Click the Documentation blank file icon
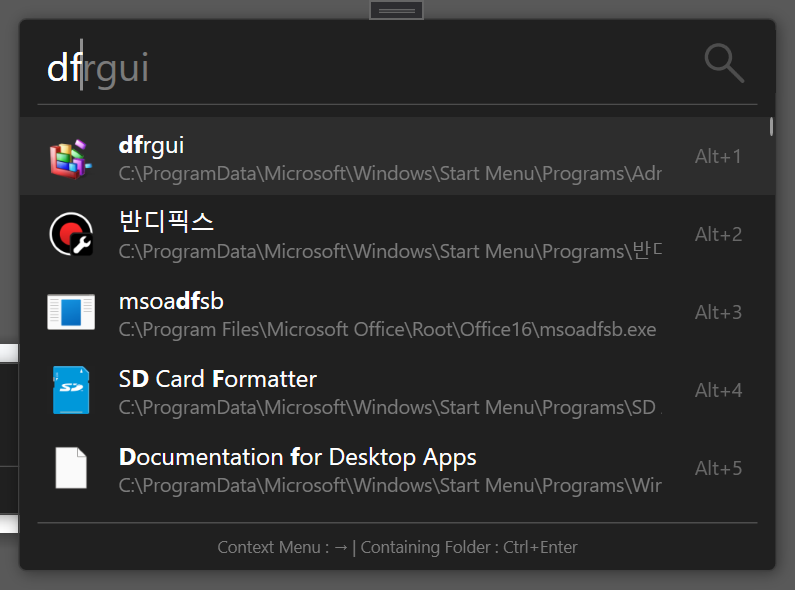Viewport: 795px width, 590px height. tap(71, 467)
